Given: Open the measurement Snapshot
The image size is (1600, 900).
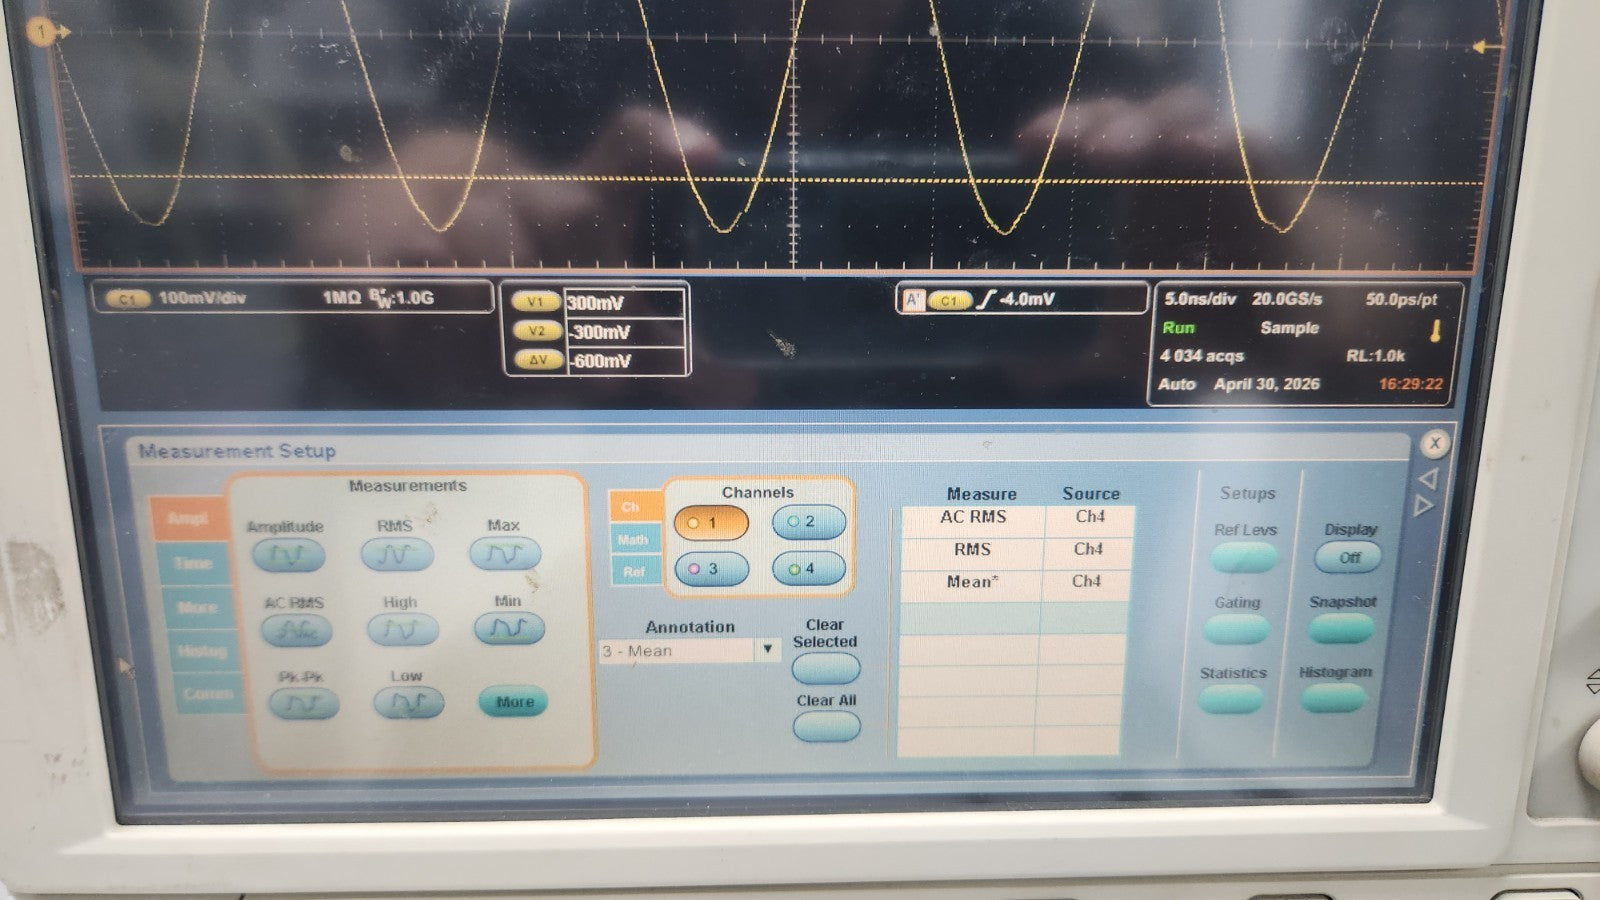Looking at the screenshot, I should (1341, 628).
